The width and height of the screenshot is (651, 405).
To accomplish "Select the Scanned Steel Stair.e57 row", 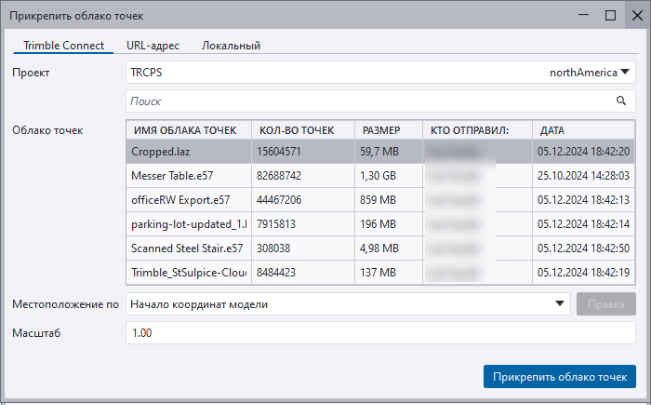I will (x=189, y=248).
